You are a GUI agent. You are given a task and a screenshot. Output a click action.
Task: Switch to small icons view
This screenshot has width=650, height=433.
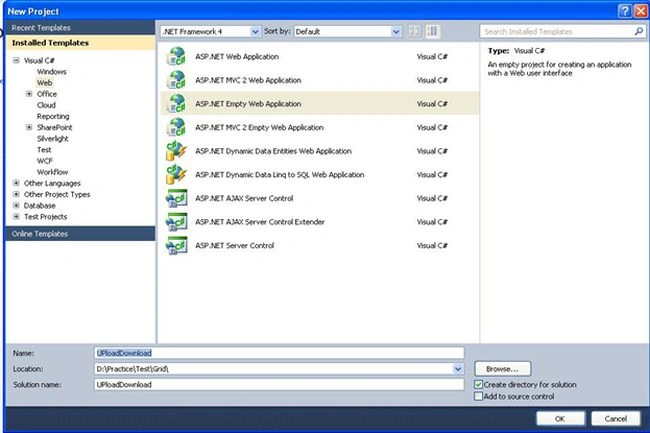[414, 31]
